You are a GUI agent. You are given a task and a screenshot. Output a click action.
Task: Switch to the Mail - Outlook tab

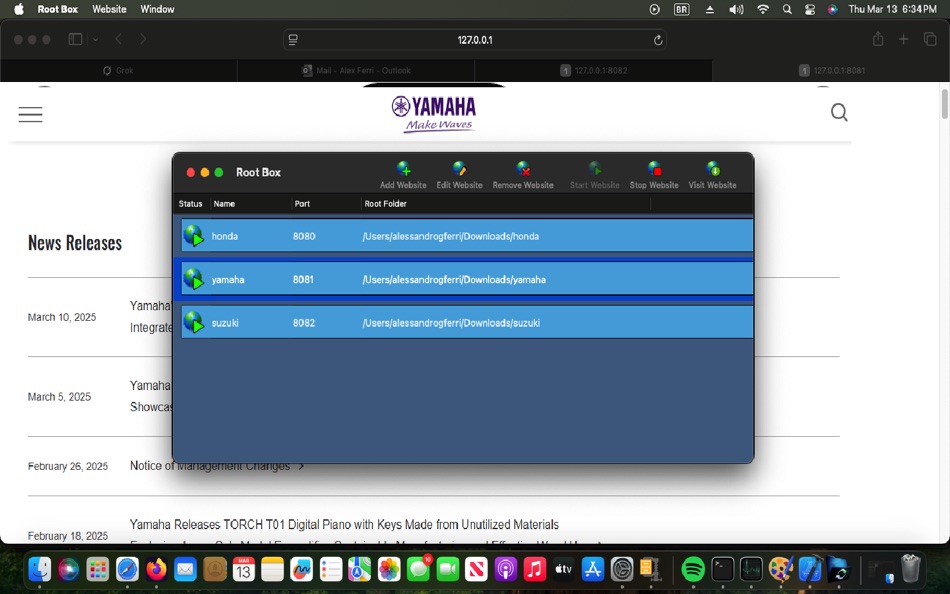[x=356, y=70]
